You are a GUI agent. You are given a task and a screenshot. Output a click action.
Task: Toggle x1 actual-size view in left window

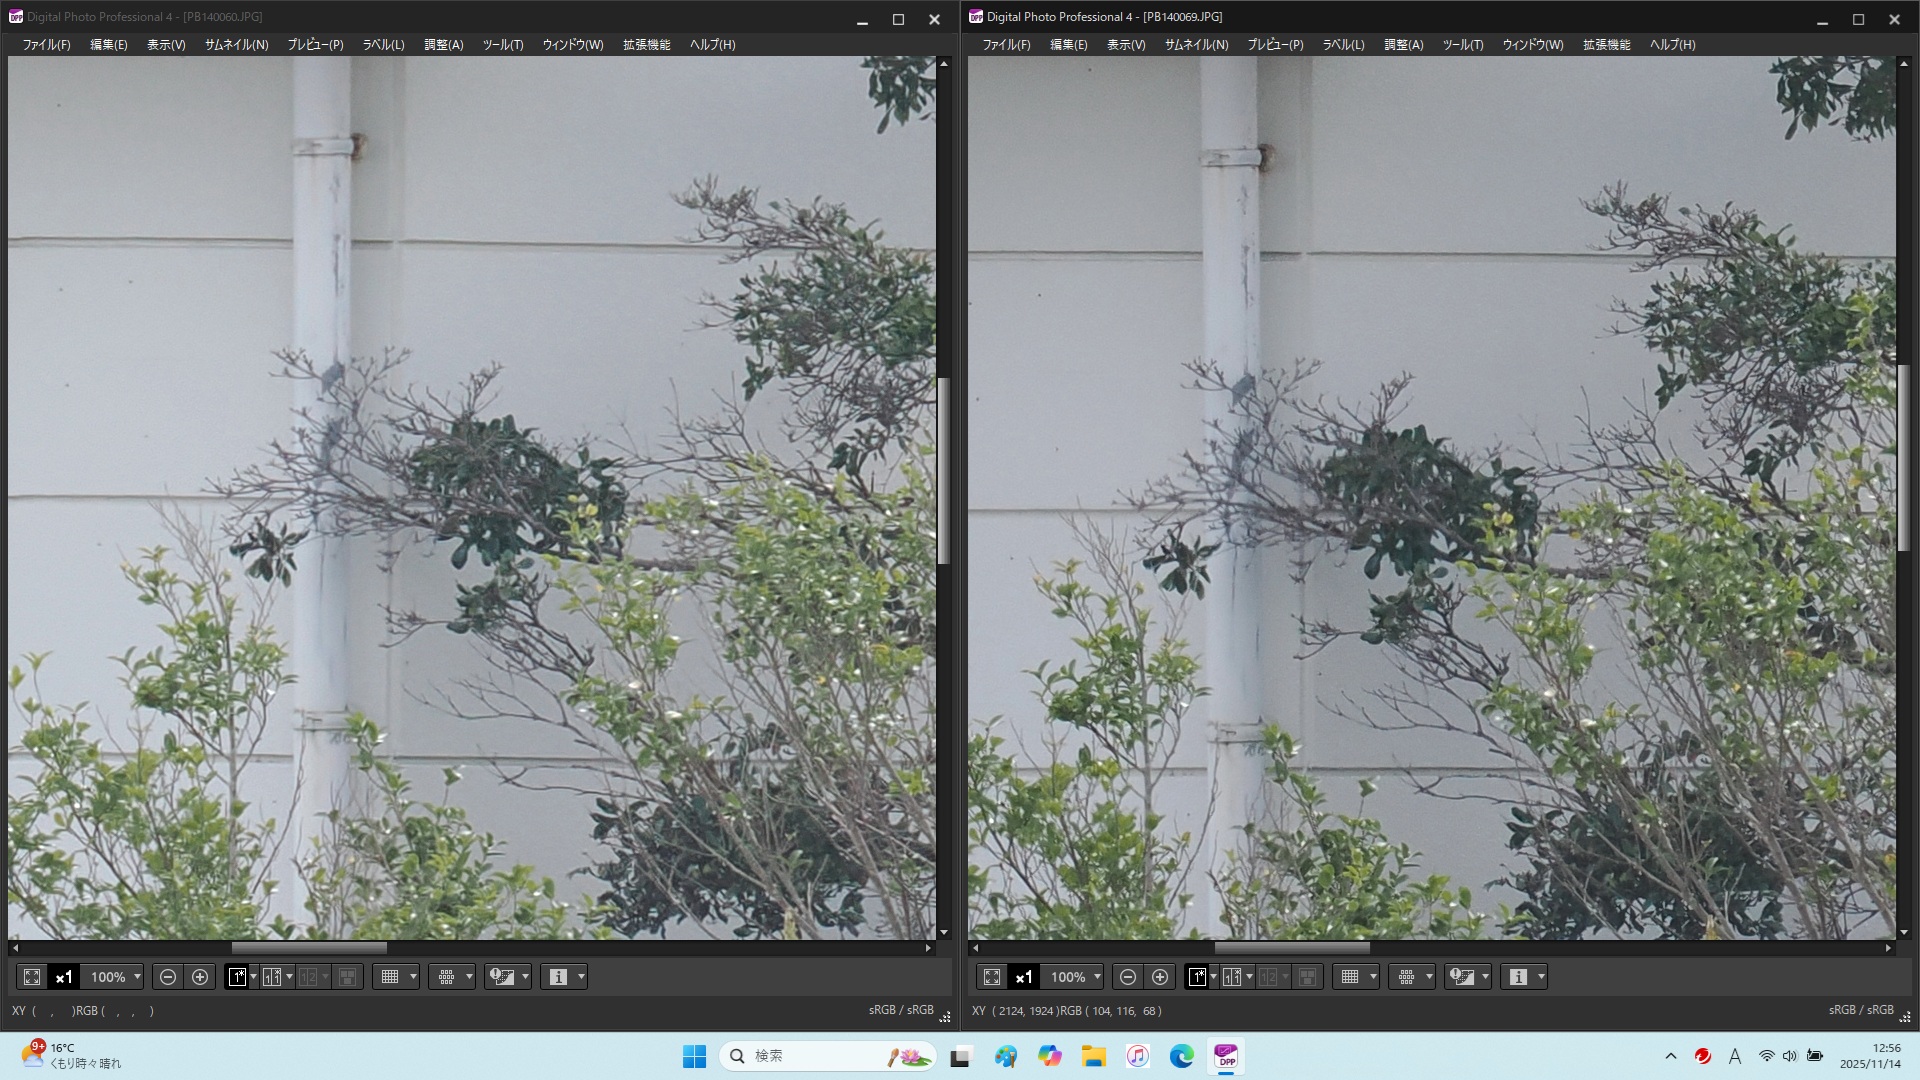point(64,977)
